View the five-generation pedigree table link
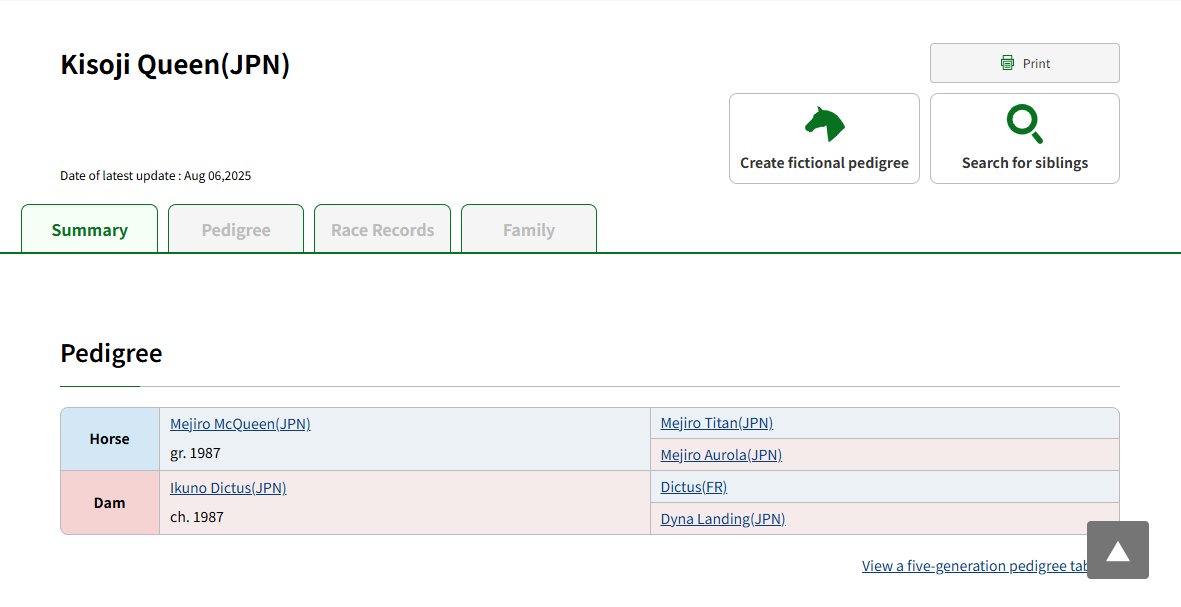1181x607 pixels. click(x=975, y=566)
